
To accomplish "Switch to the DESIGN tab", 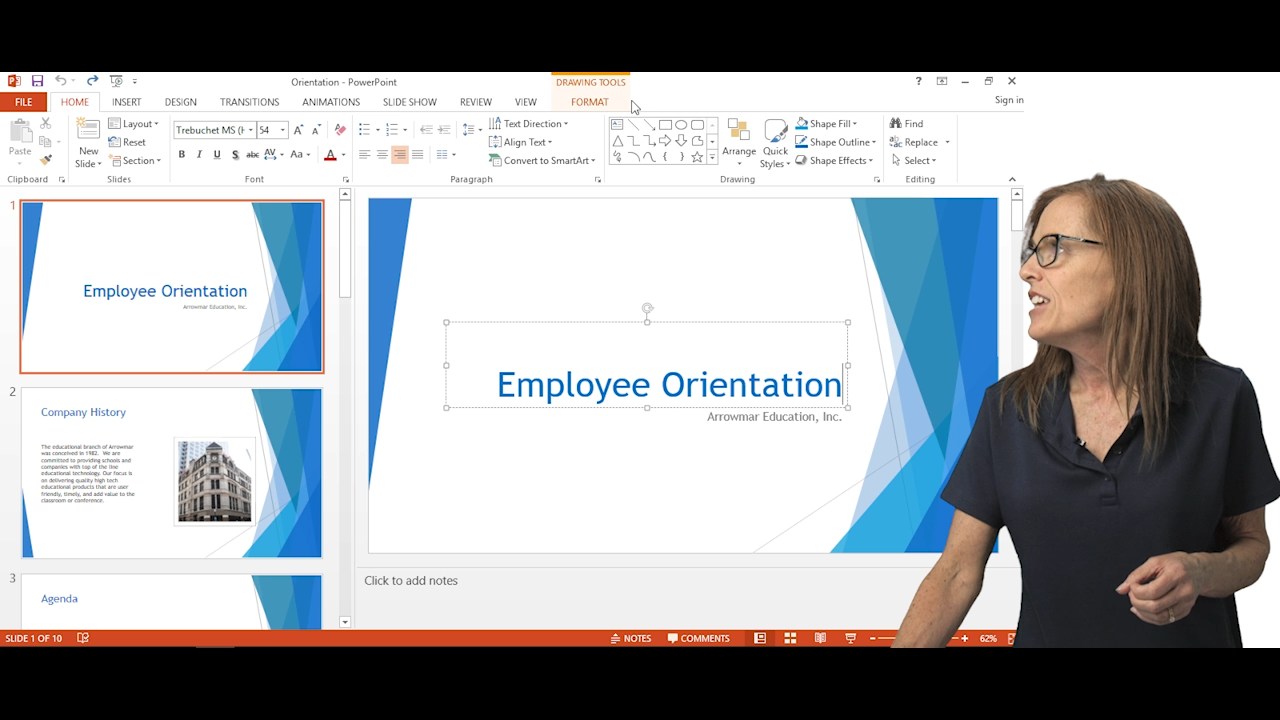I will pyautogui.click(x=181, y=102).
